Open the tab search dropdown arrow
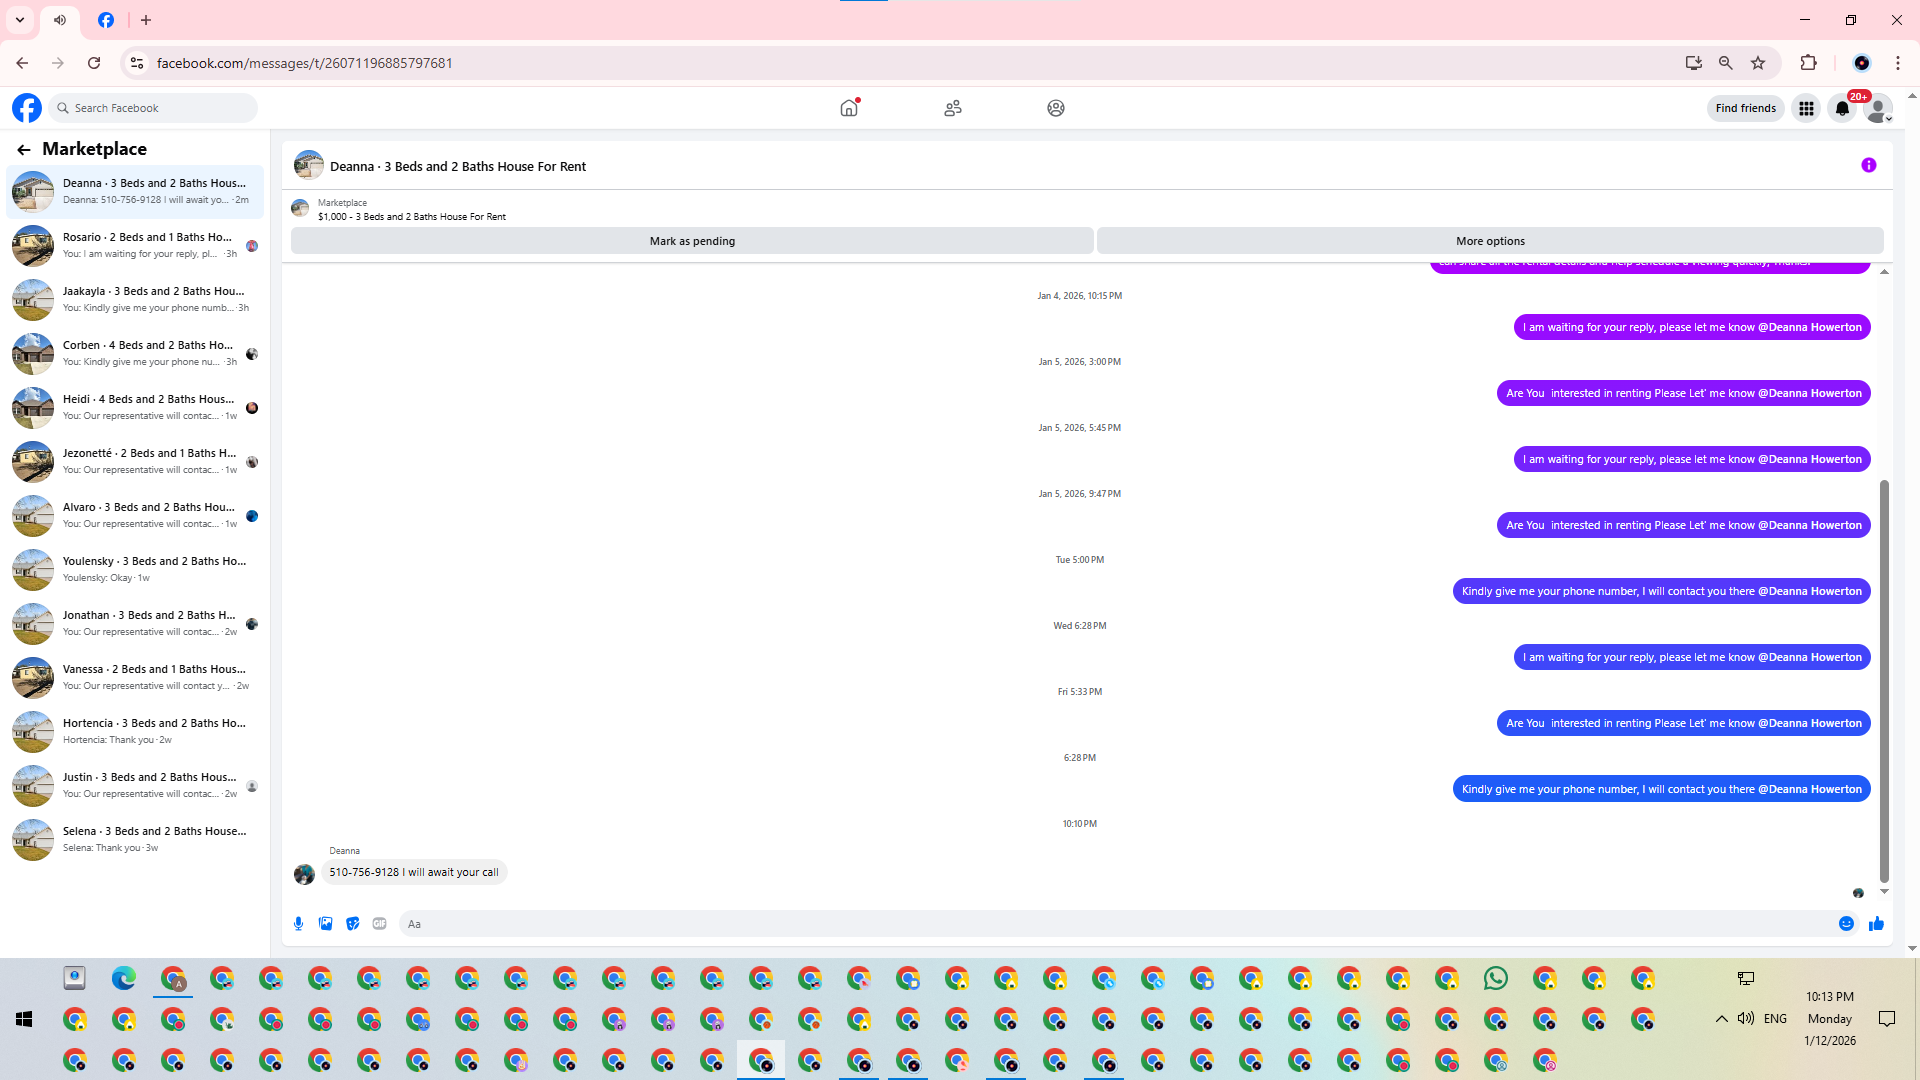The image size is (1920, 1080). pos(19,20)
